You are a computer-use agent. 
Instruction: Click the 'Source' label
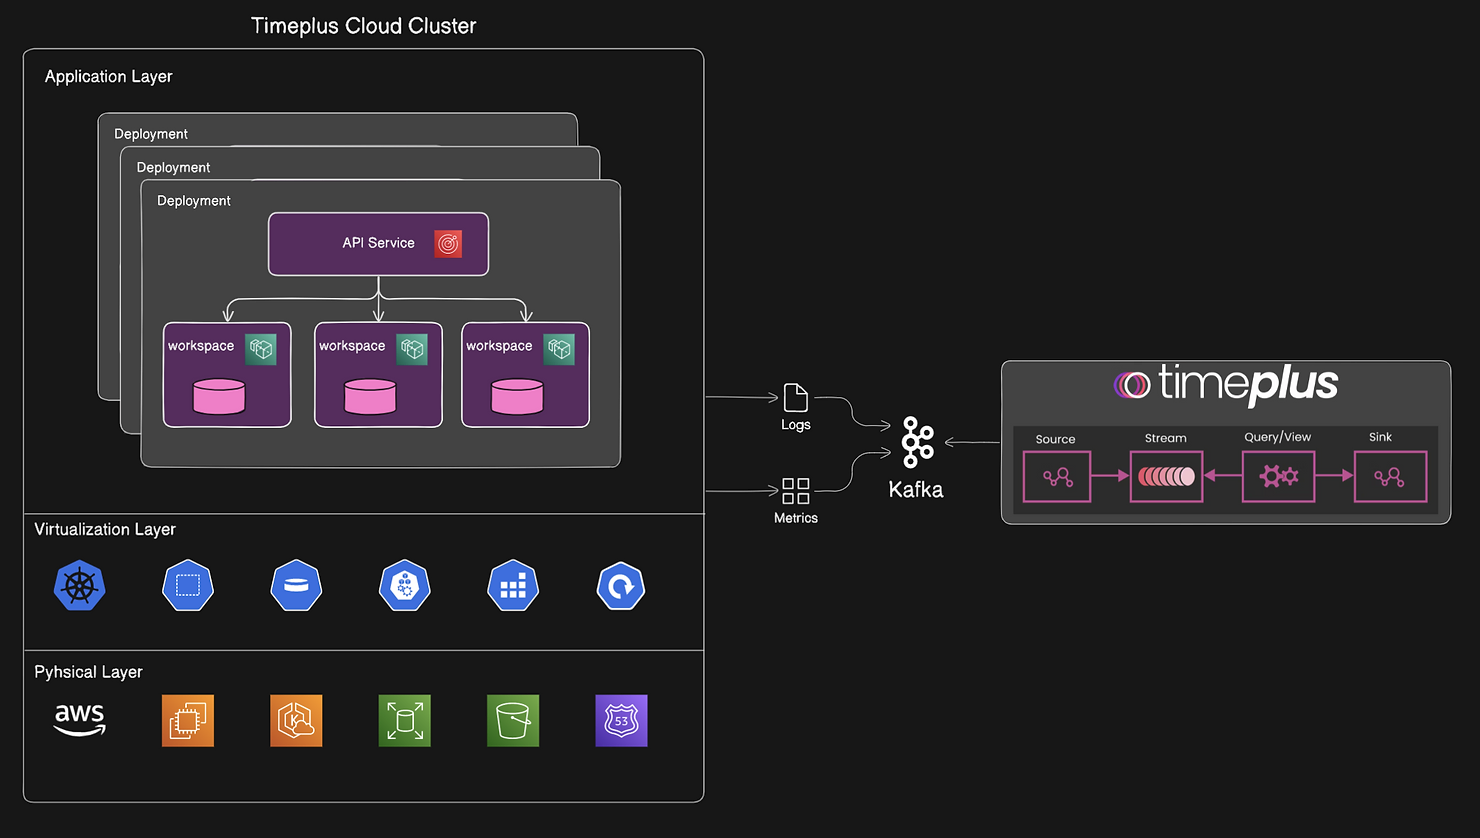click(x=1055, y=439)
